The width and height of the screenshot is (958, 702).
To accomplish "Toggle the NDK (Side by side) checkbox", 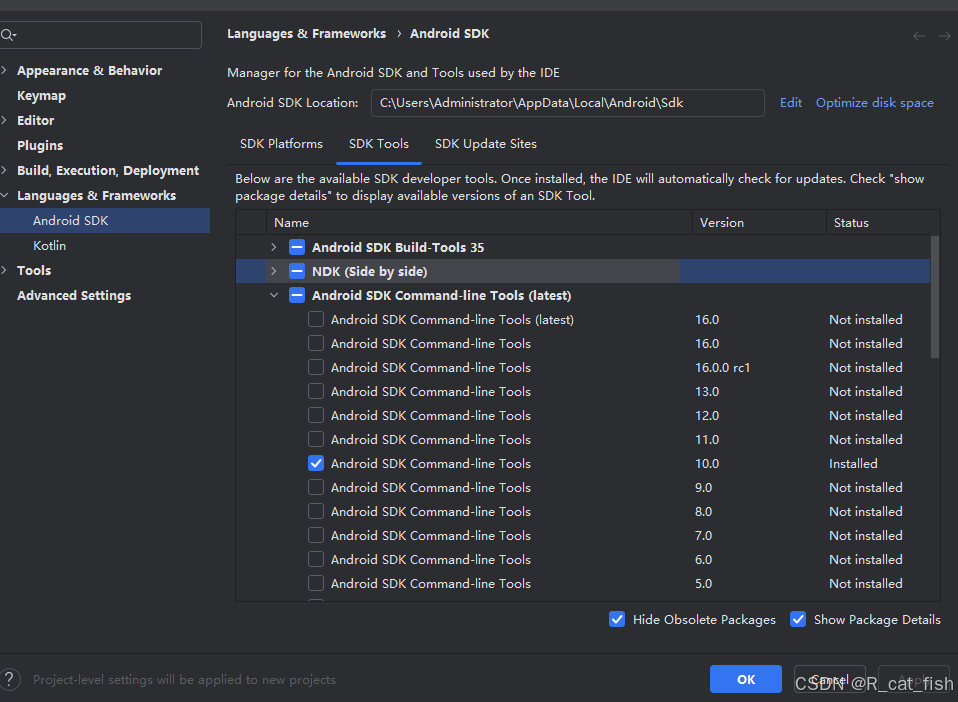I will click(297, 271).
